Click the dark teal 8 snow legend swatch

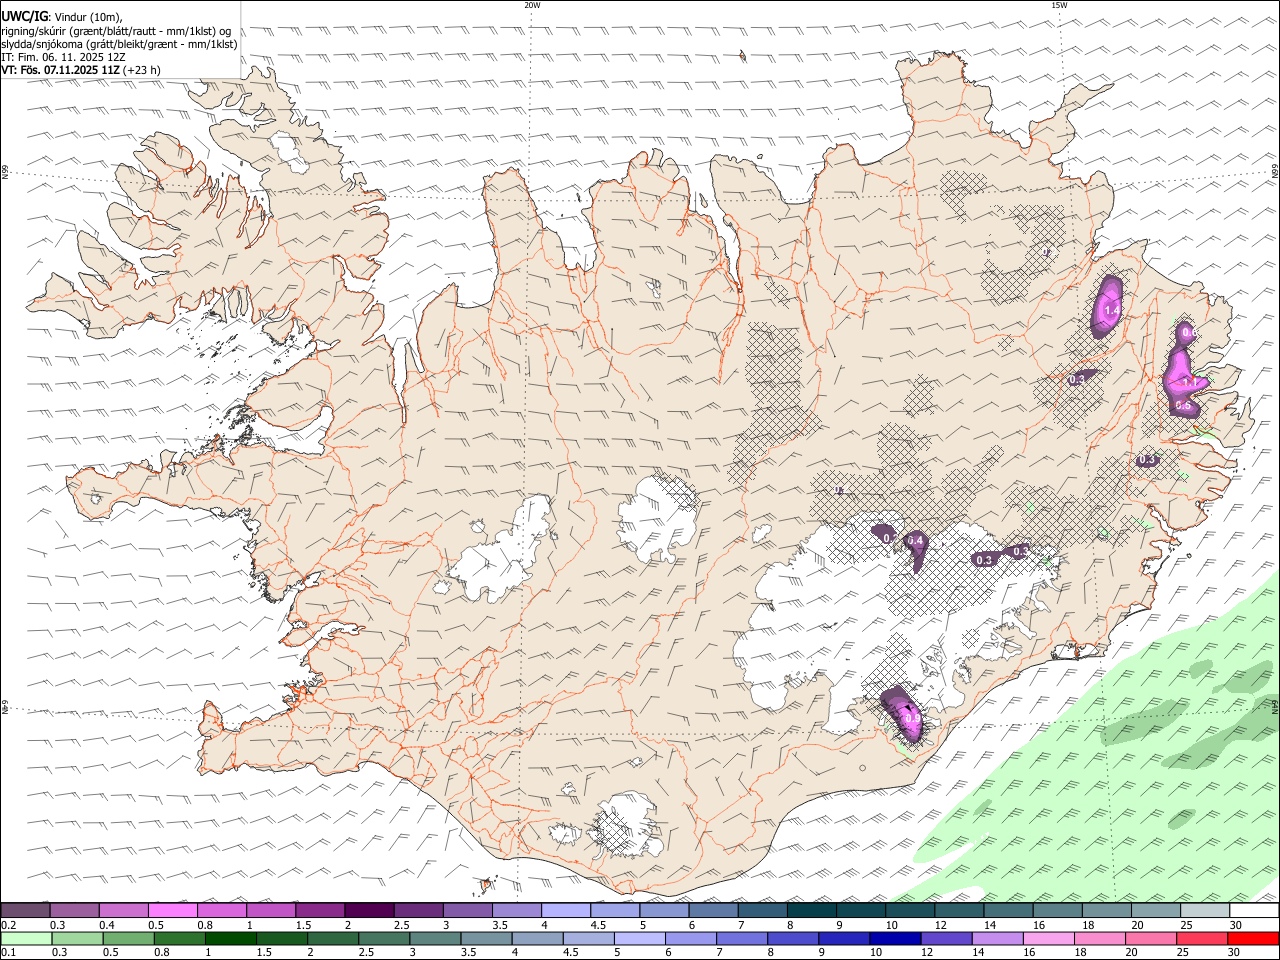(812, 910)
